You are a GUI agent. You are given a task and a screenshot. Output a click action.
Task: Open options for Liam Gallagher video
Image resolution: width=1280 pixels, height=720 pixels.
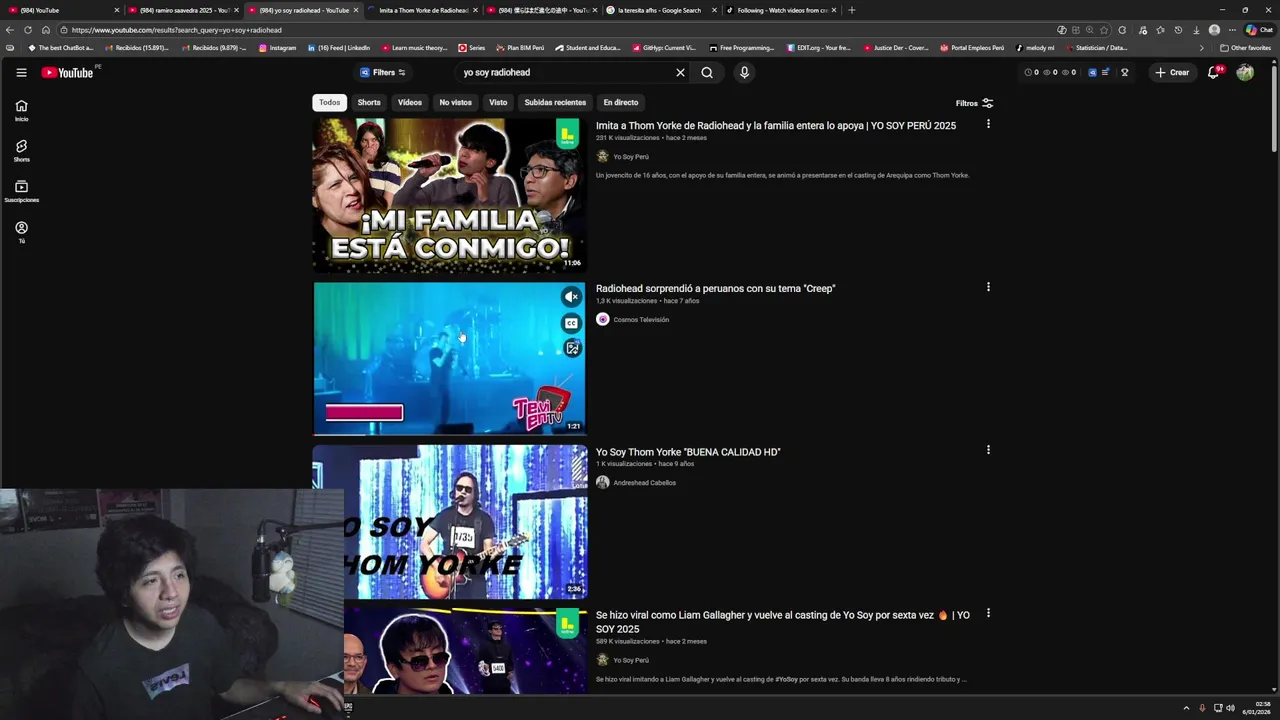tap(988, 613)
